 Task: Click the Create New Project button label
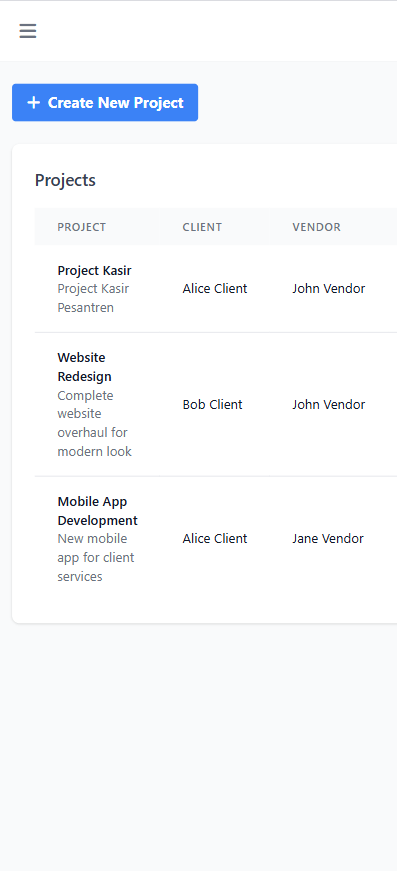[x=115, y=103]
